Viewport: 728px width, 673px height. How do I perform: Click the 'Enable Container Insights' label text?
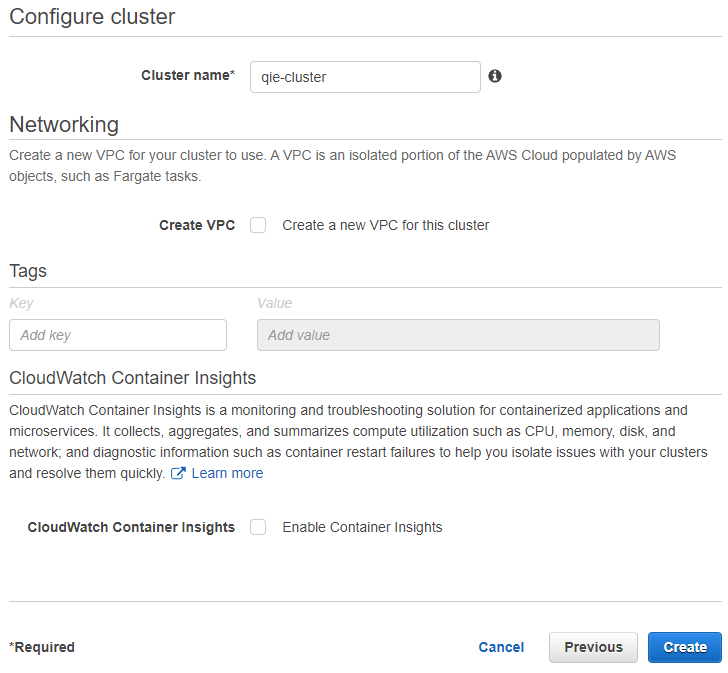click(x=362, y=527)
